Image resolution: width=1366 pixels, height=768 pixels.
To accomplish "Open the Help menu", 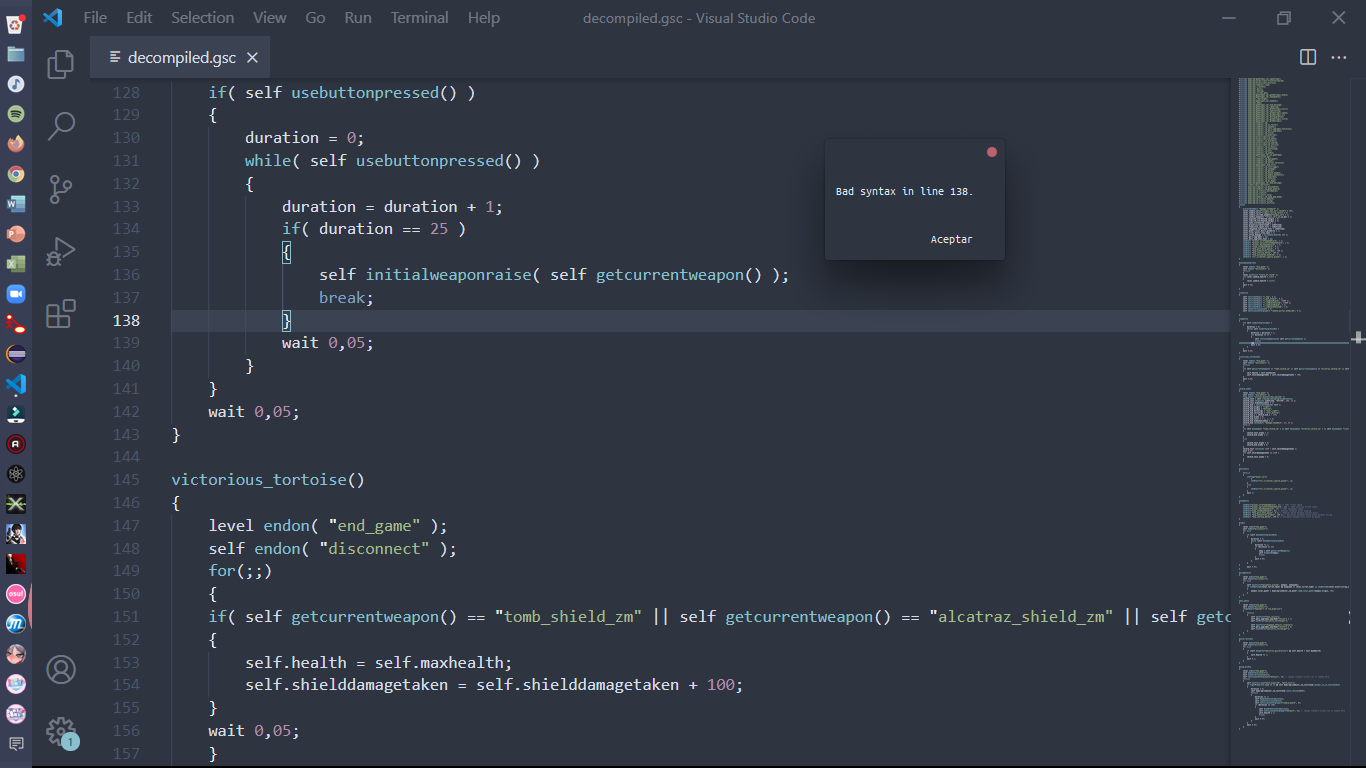I will pos(483,18).
